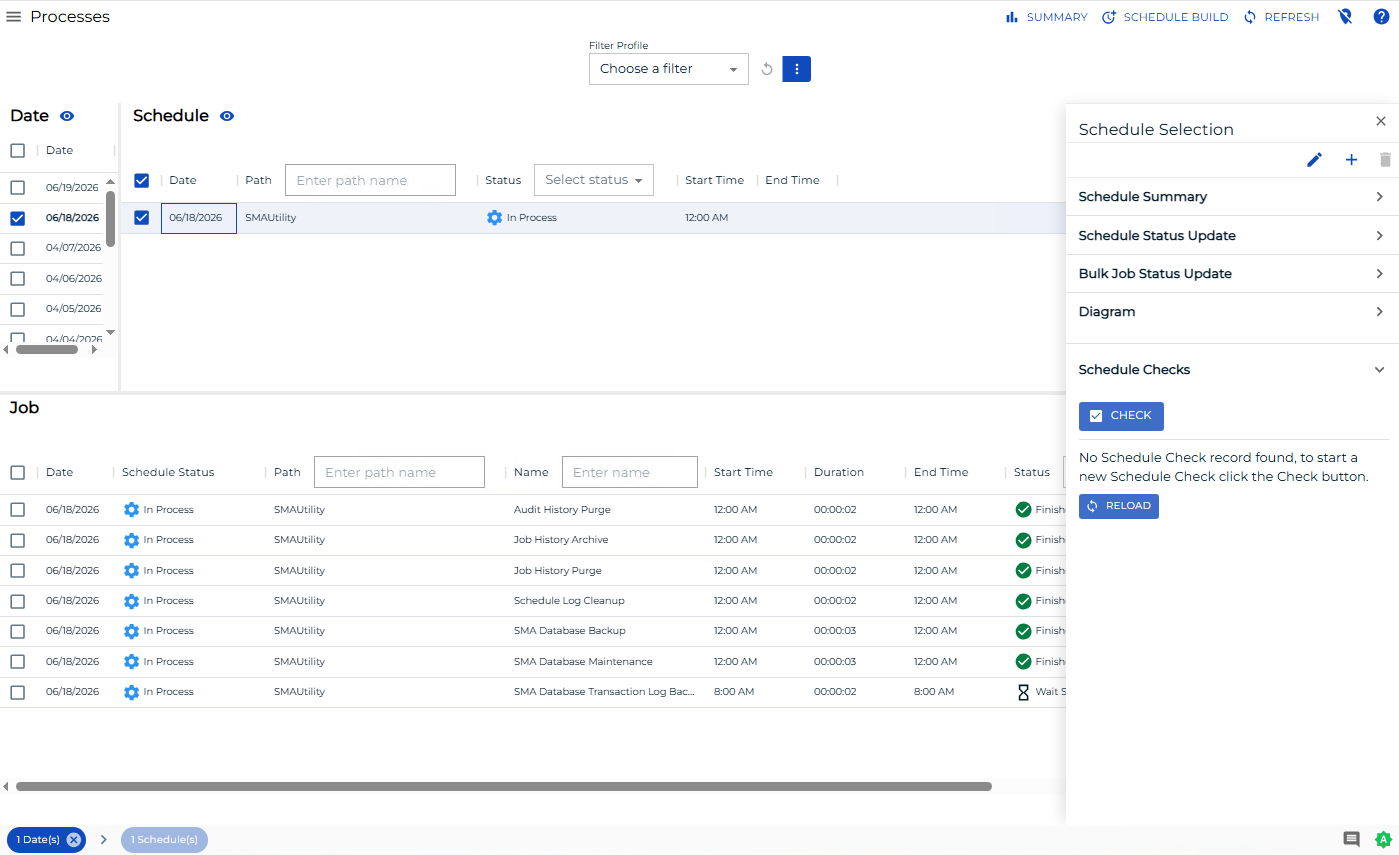Click the CHECK button under Schedule Checks
Viewport: 1399px width, 855px height.
[1121, 416]
